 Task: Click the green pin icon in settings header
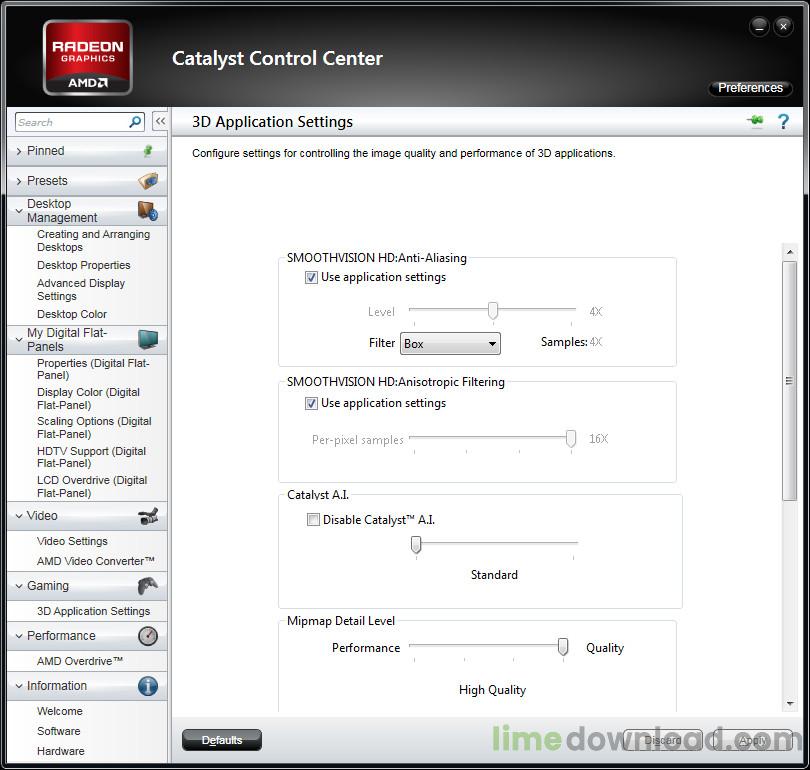point(755,121)
